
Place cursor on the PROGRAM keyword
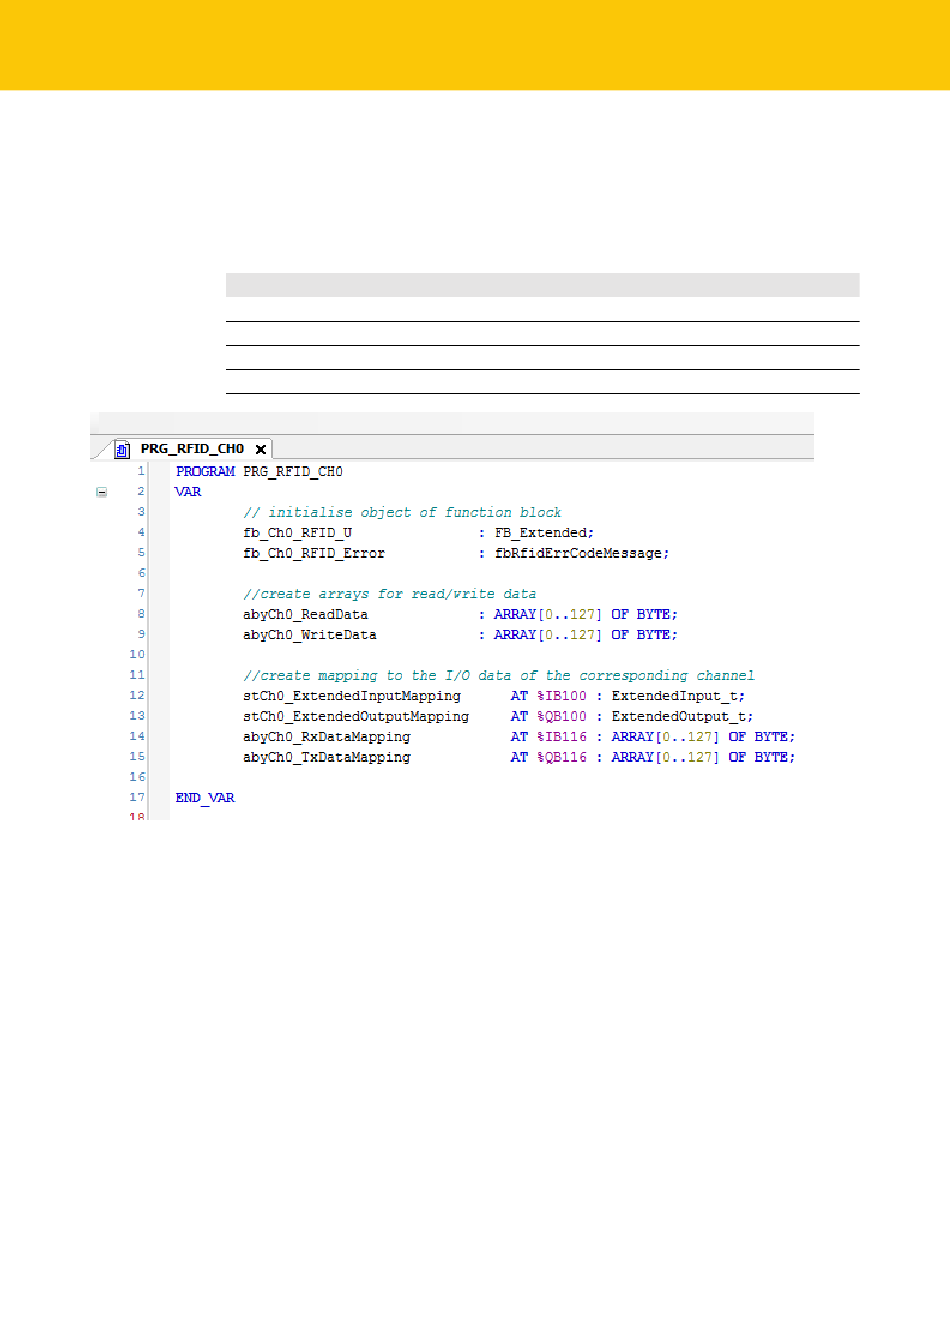(x=205, y=471)
